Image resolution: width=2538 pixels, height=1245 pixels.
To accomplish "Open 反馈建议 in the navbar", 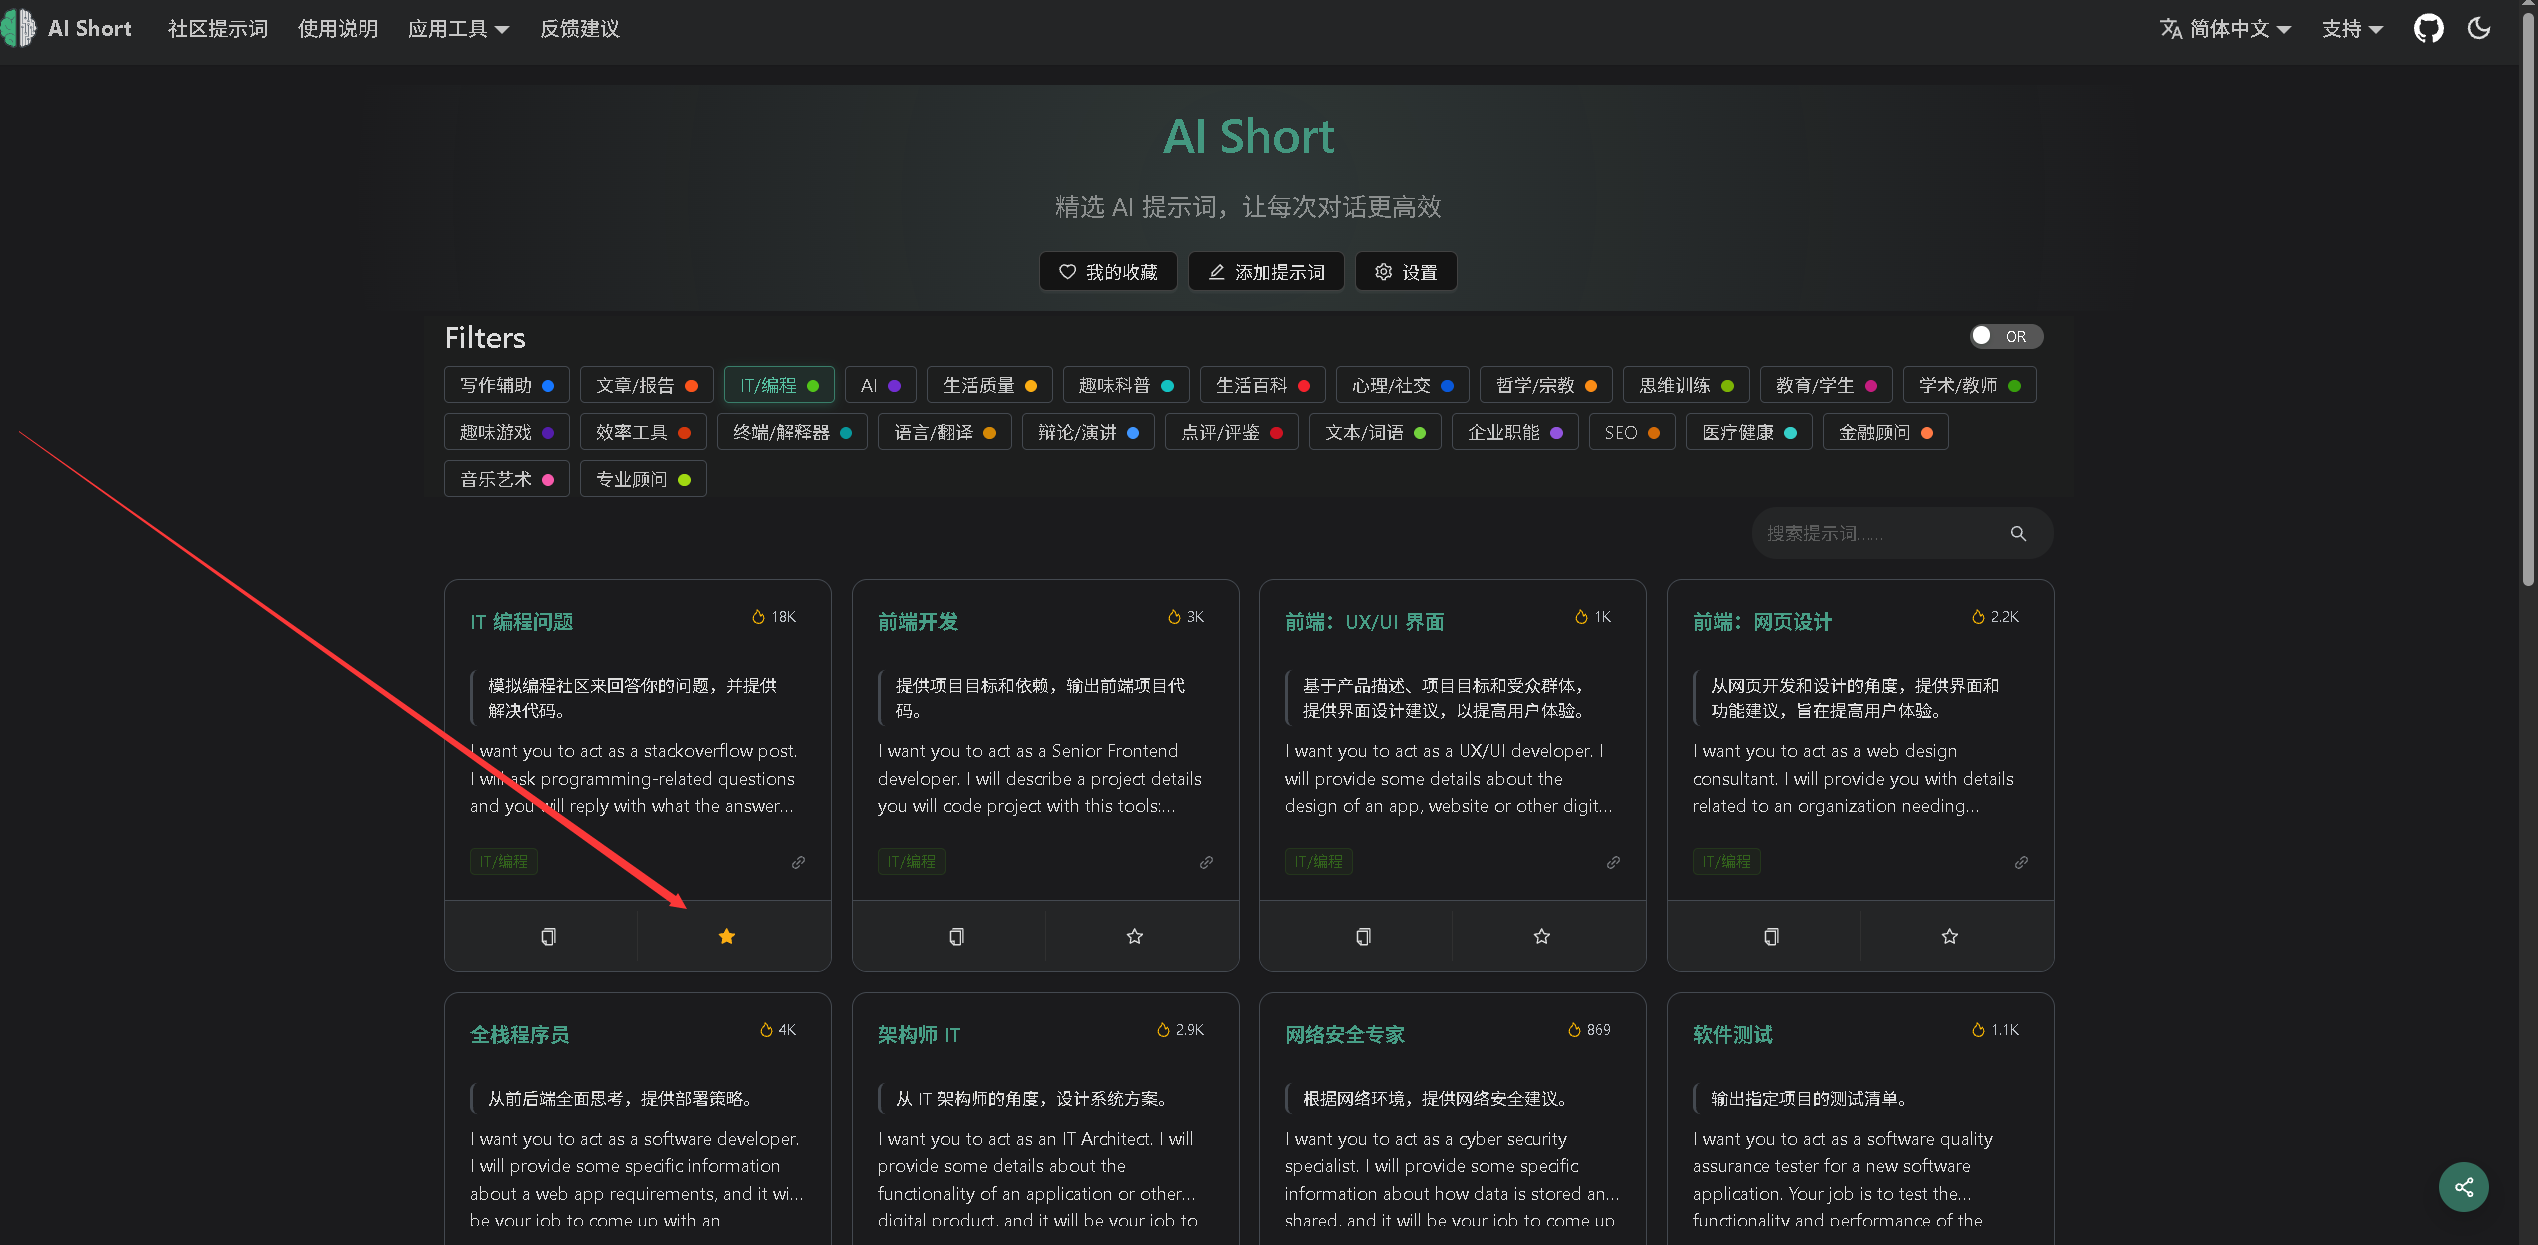I will [x=580, y=29].
